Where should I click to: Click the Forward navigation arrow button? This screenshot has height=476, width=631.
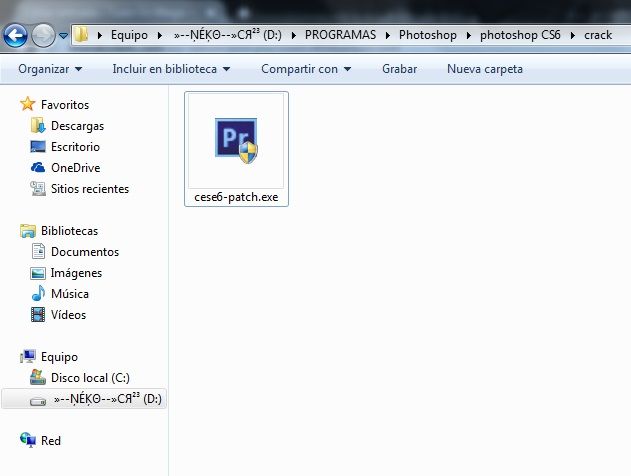43,35
